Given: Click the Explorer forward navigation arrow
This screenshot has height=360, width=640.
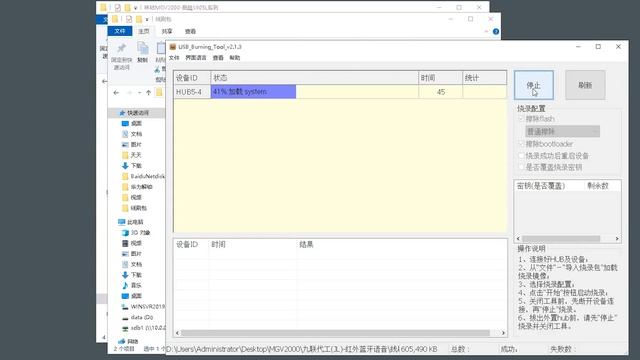Looking at the screenshot, I should 129,93.
